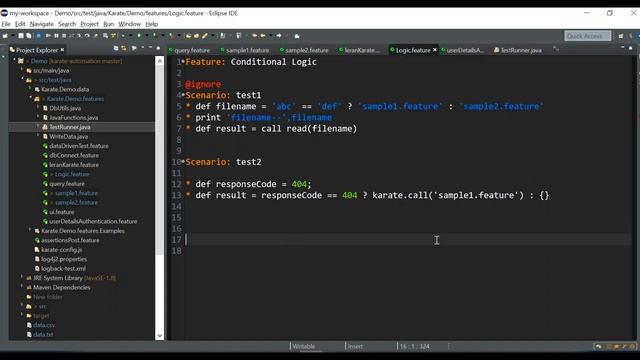The height and width of the screenshot is (360, 640).
Task: Select JavaFunctions.java in the tree
Action: (73, 118)
